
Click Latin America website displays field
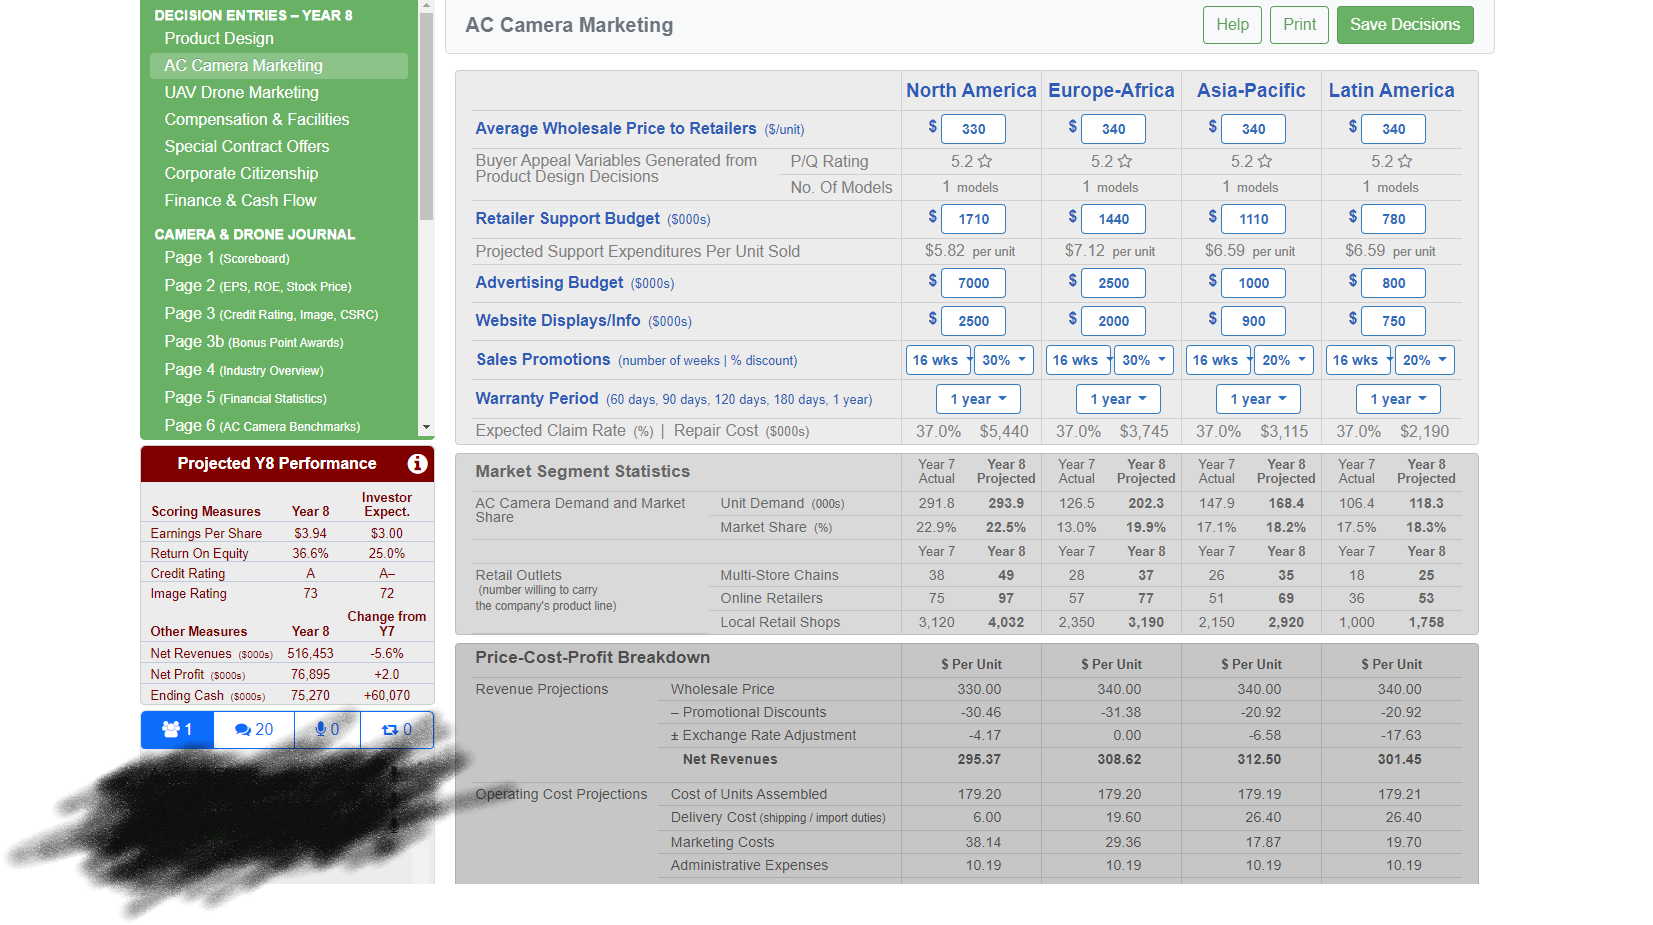click(1393, 321)
